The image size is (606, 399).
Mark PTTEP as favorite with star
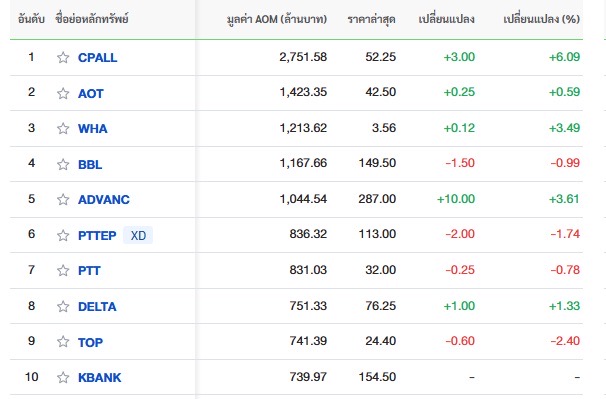63,235
